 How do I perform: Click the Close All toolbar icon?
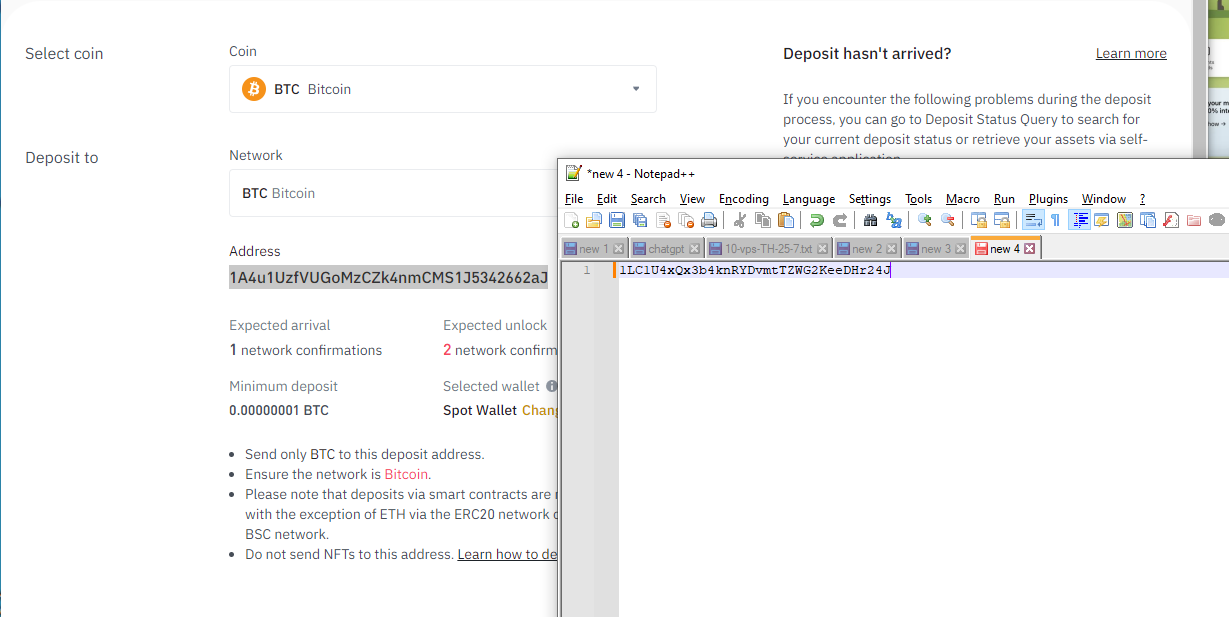pos(686,220)
